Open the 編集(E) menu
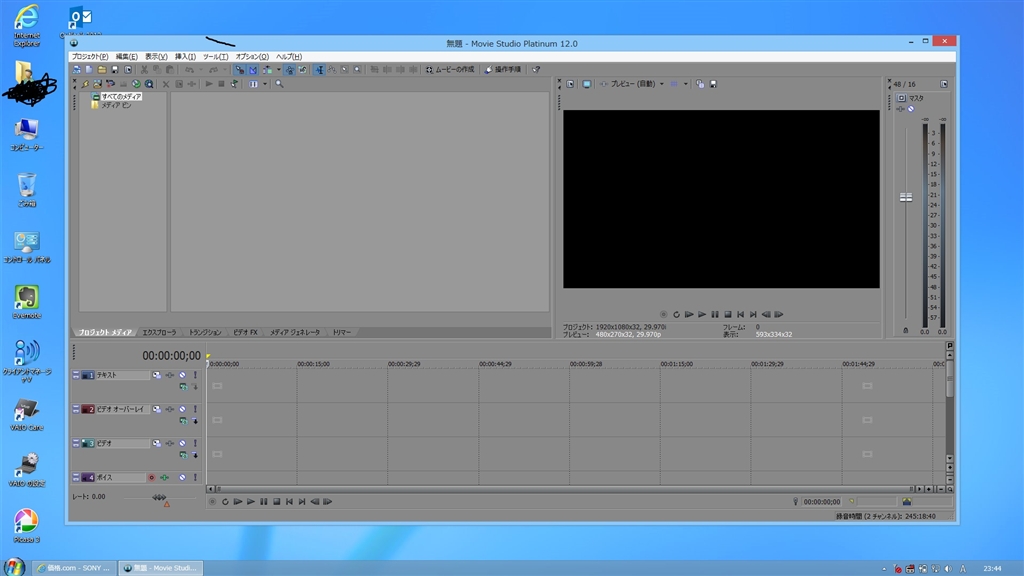Image resolution: width=1024 pixels, height=576 pixels. (126, 57)
